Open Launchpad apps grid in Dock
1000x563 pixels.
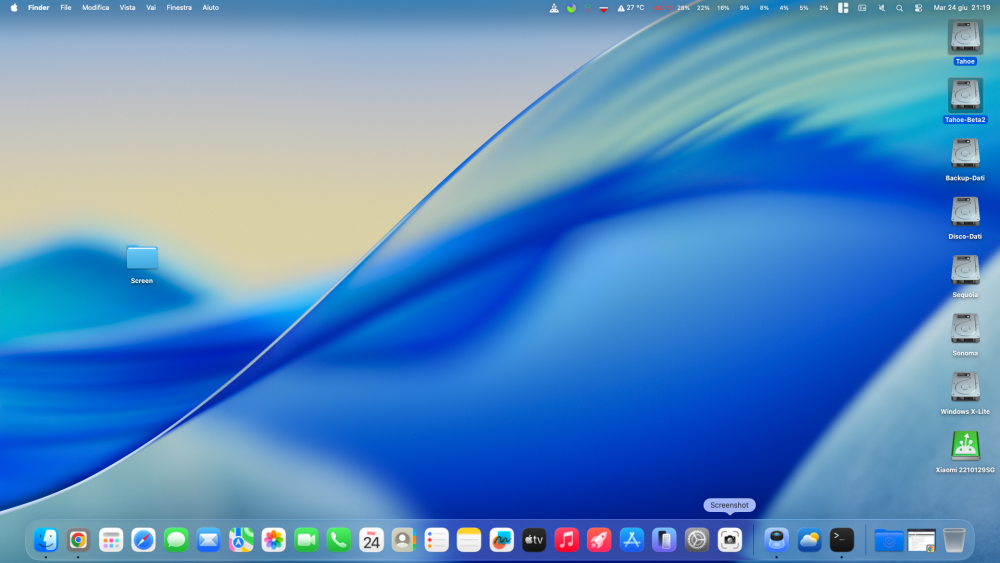pyautogui.click(x=111, y=540)
